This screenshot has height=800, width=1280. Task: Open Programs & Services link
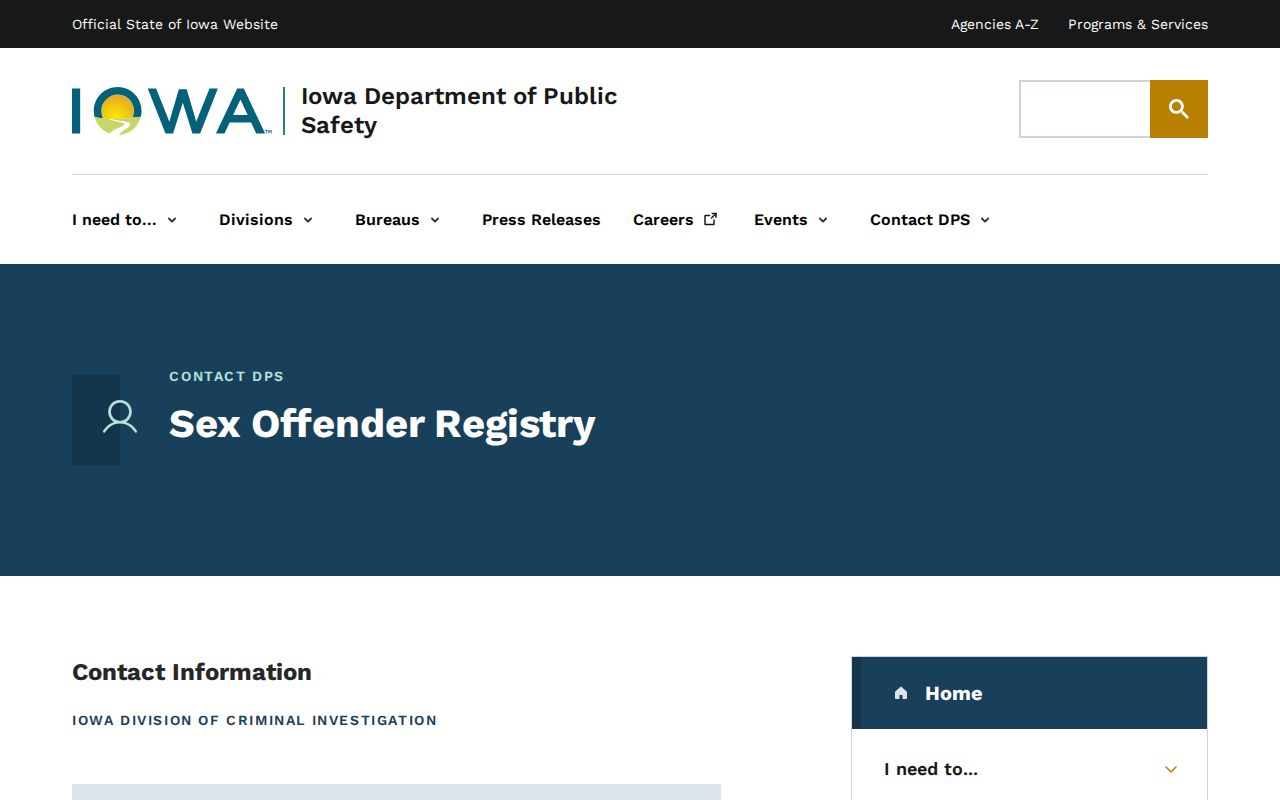pos(1138,24)
